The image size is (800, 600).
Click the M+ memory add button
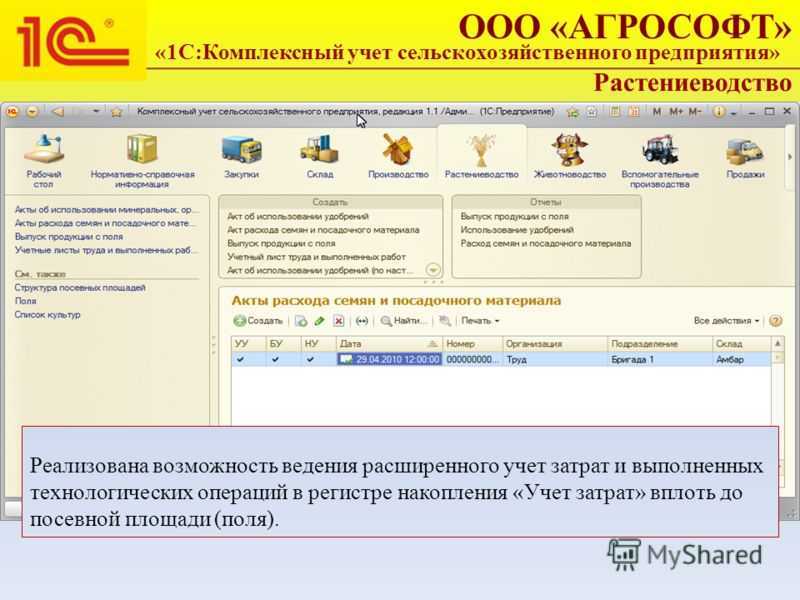coord(676,111)
